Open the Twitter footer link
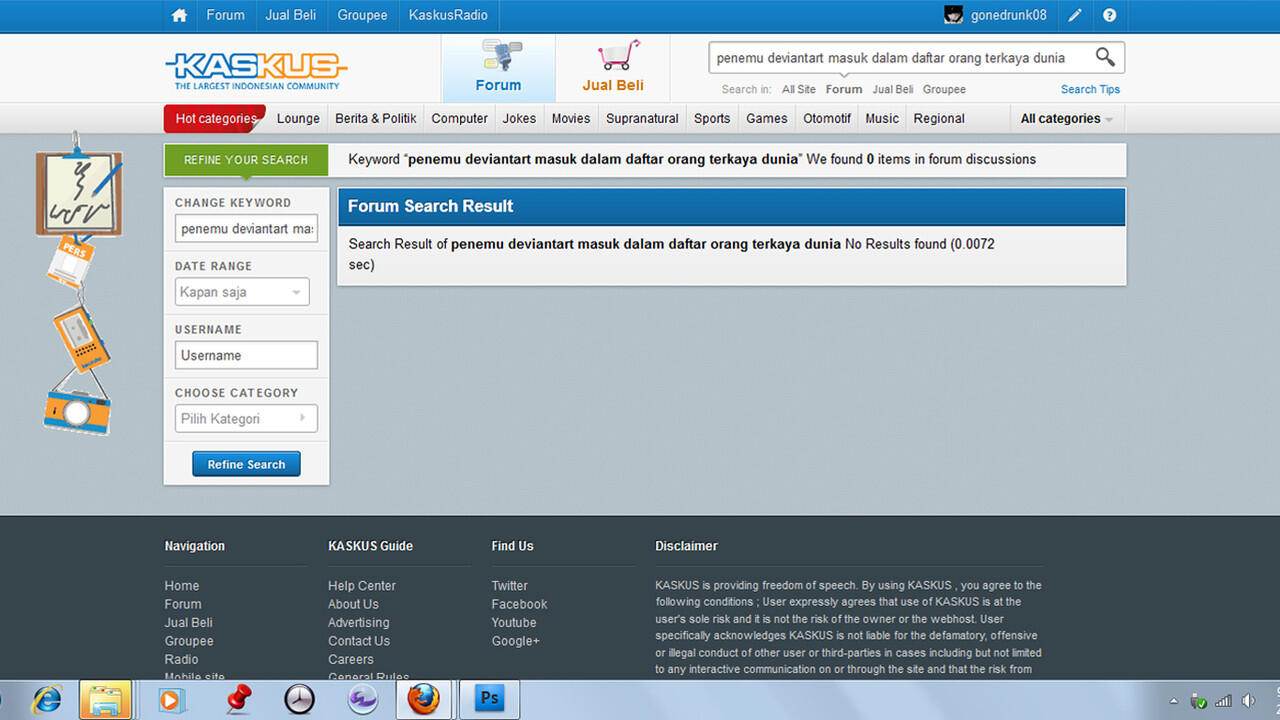The width and height of the screenshot is (1280, 720). coord(509,586)
